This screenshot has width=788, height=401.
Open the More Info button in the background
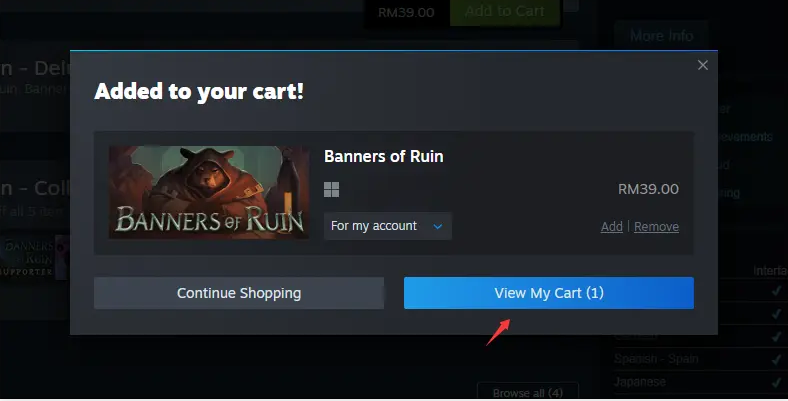tap(661, 36)
